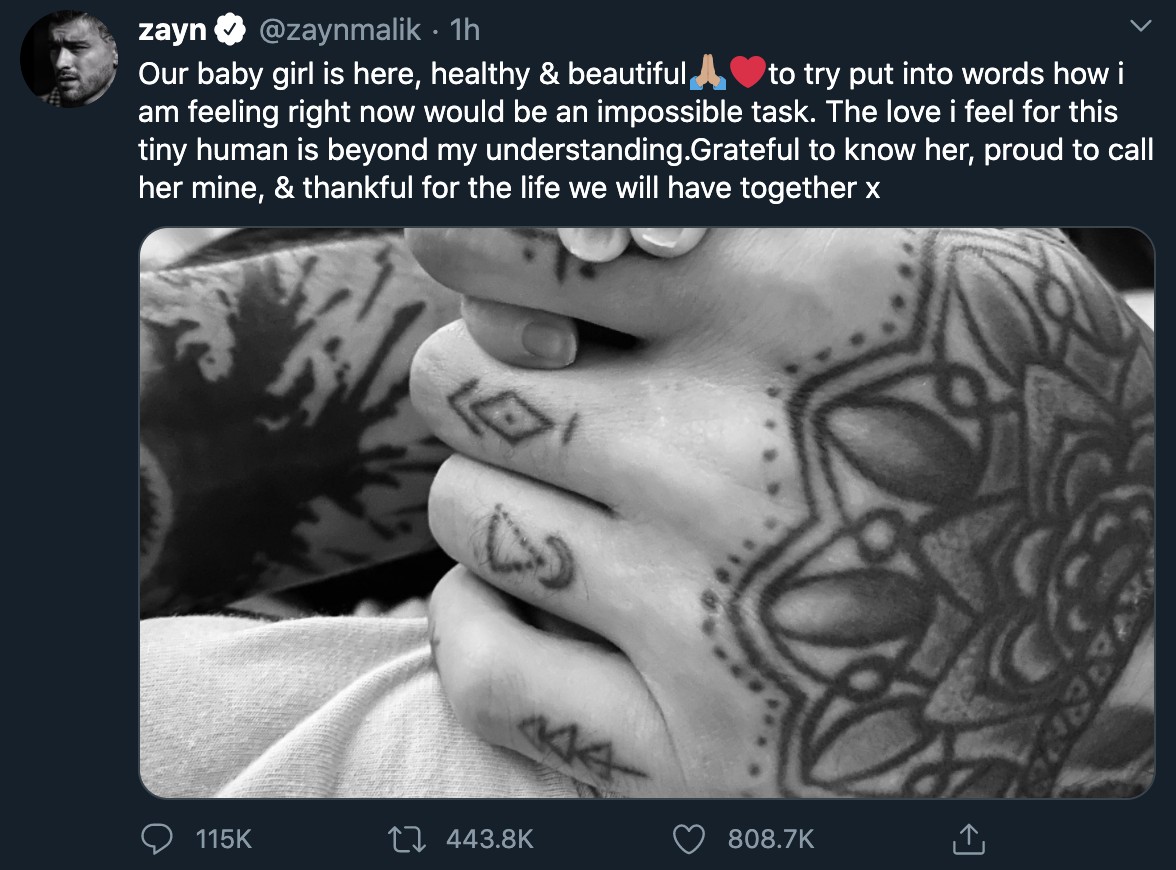Open the zayn display name link
This screenshot has height=870, width=1176.
coord(172,30)
